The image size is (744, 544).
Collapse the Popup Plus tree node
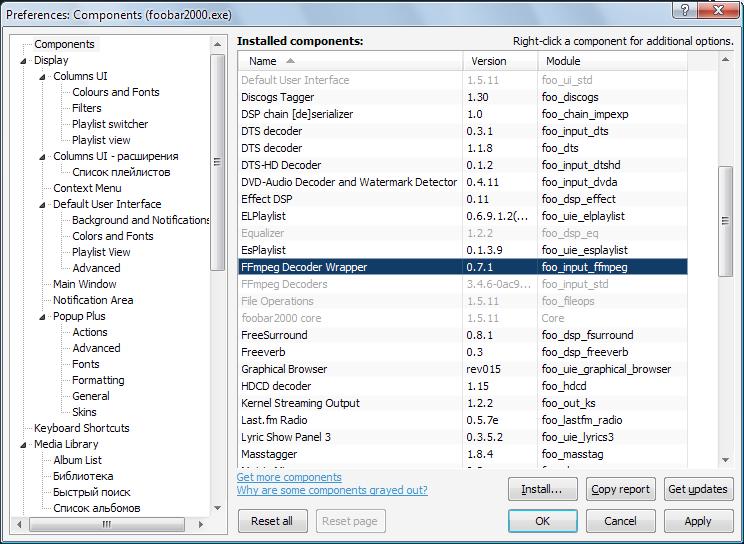click(x=43, y=316)
